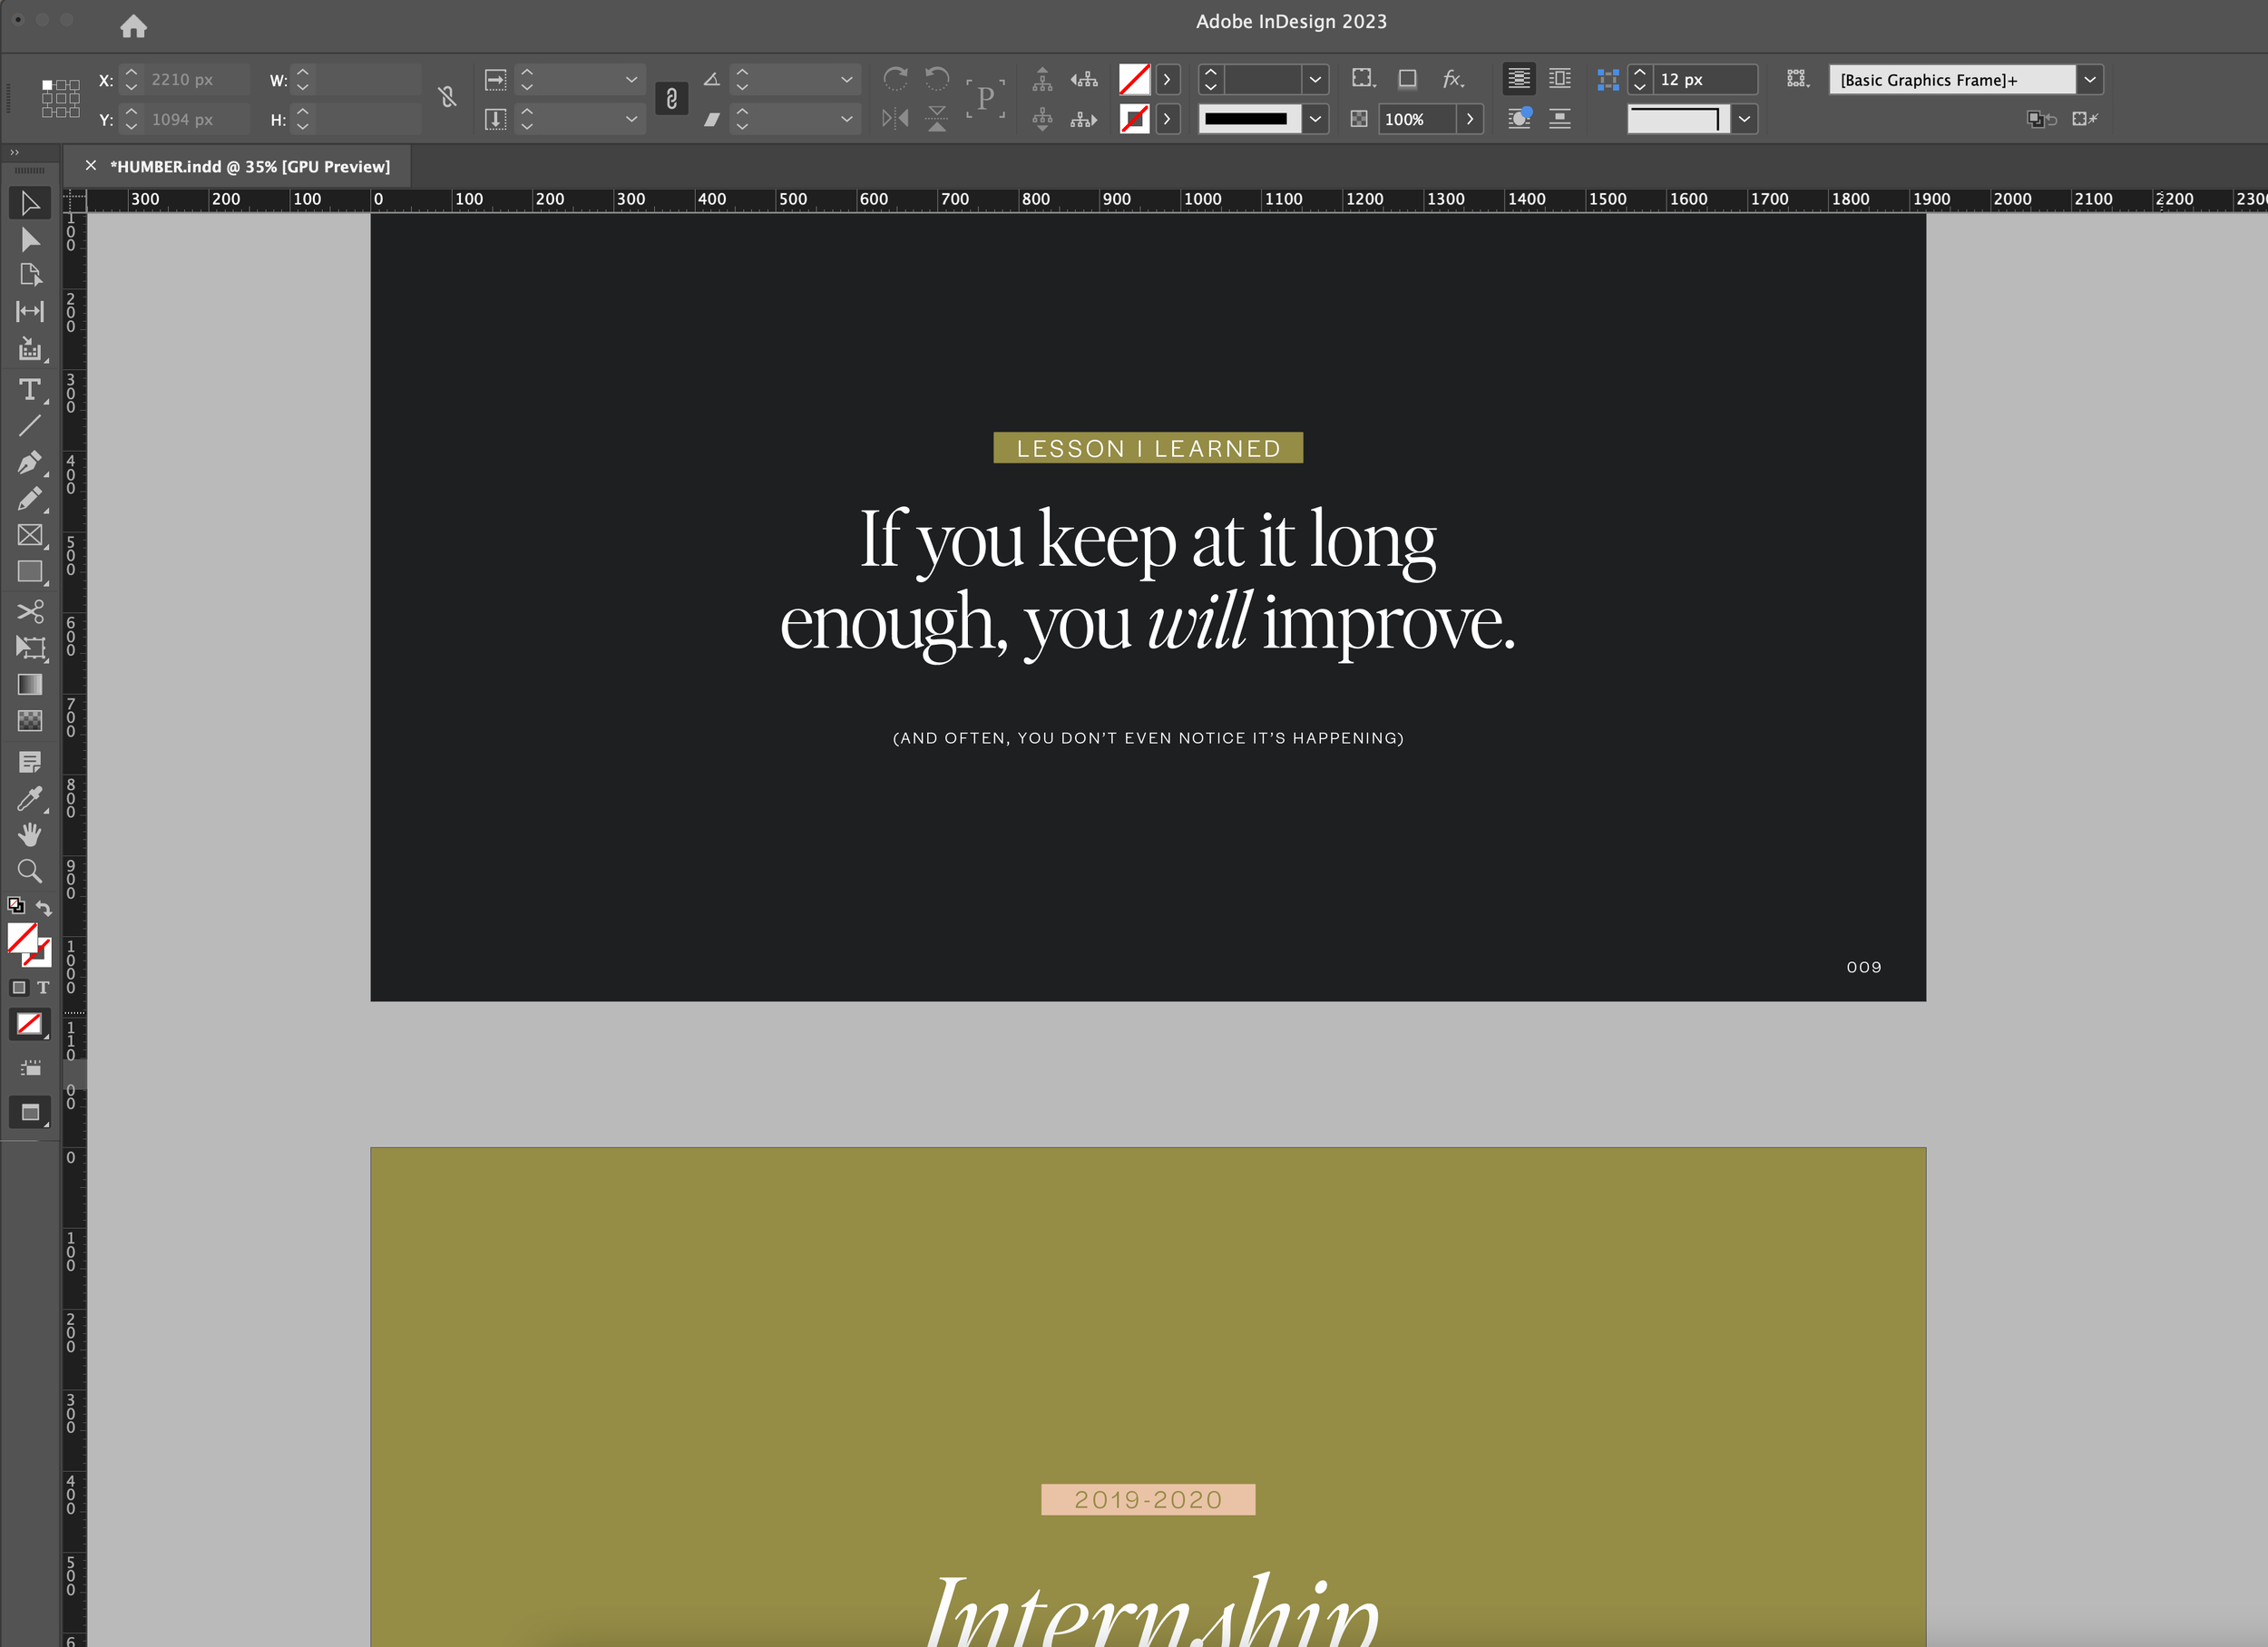
Task: Enable formatting affects text toggle
Action: [x=43, y=987]
